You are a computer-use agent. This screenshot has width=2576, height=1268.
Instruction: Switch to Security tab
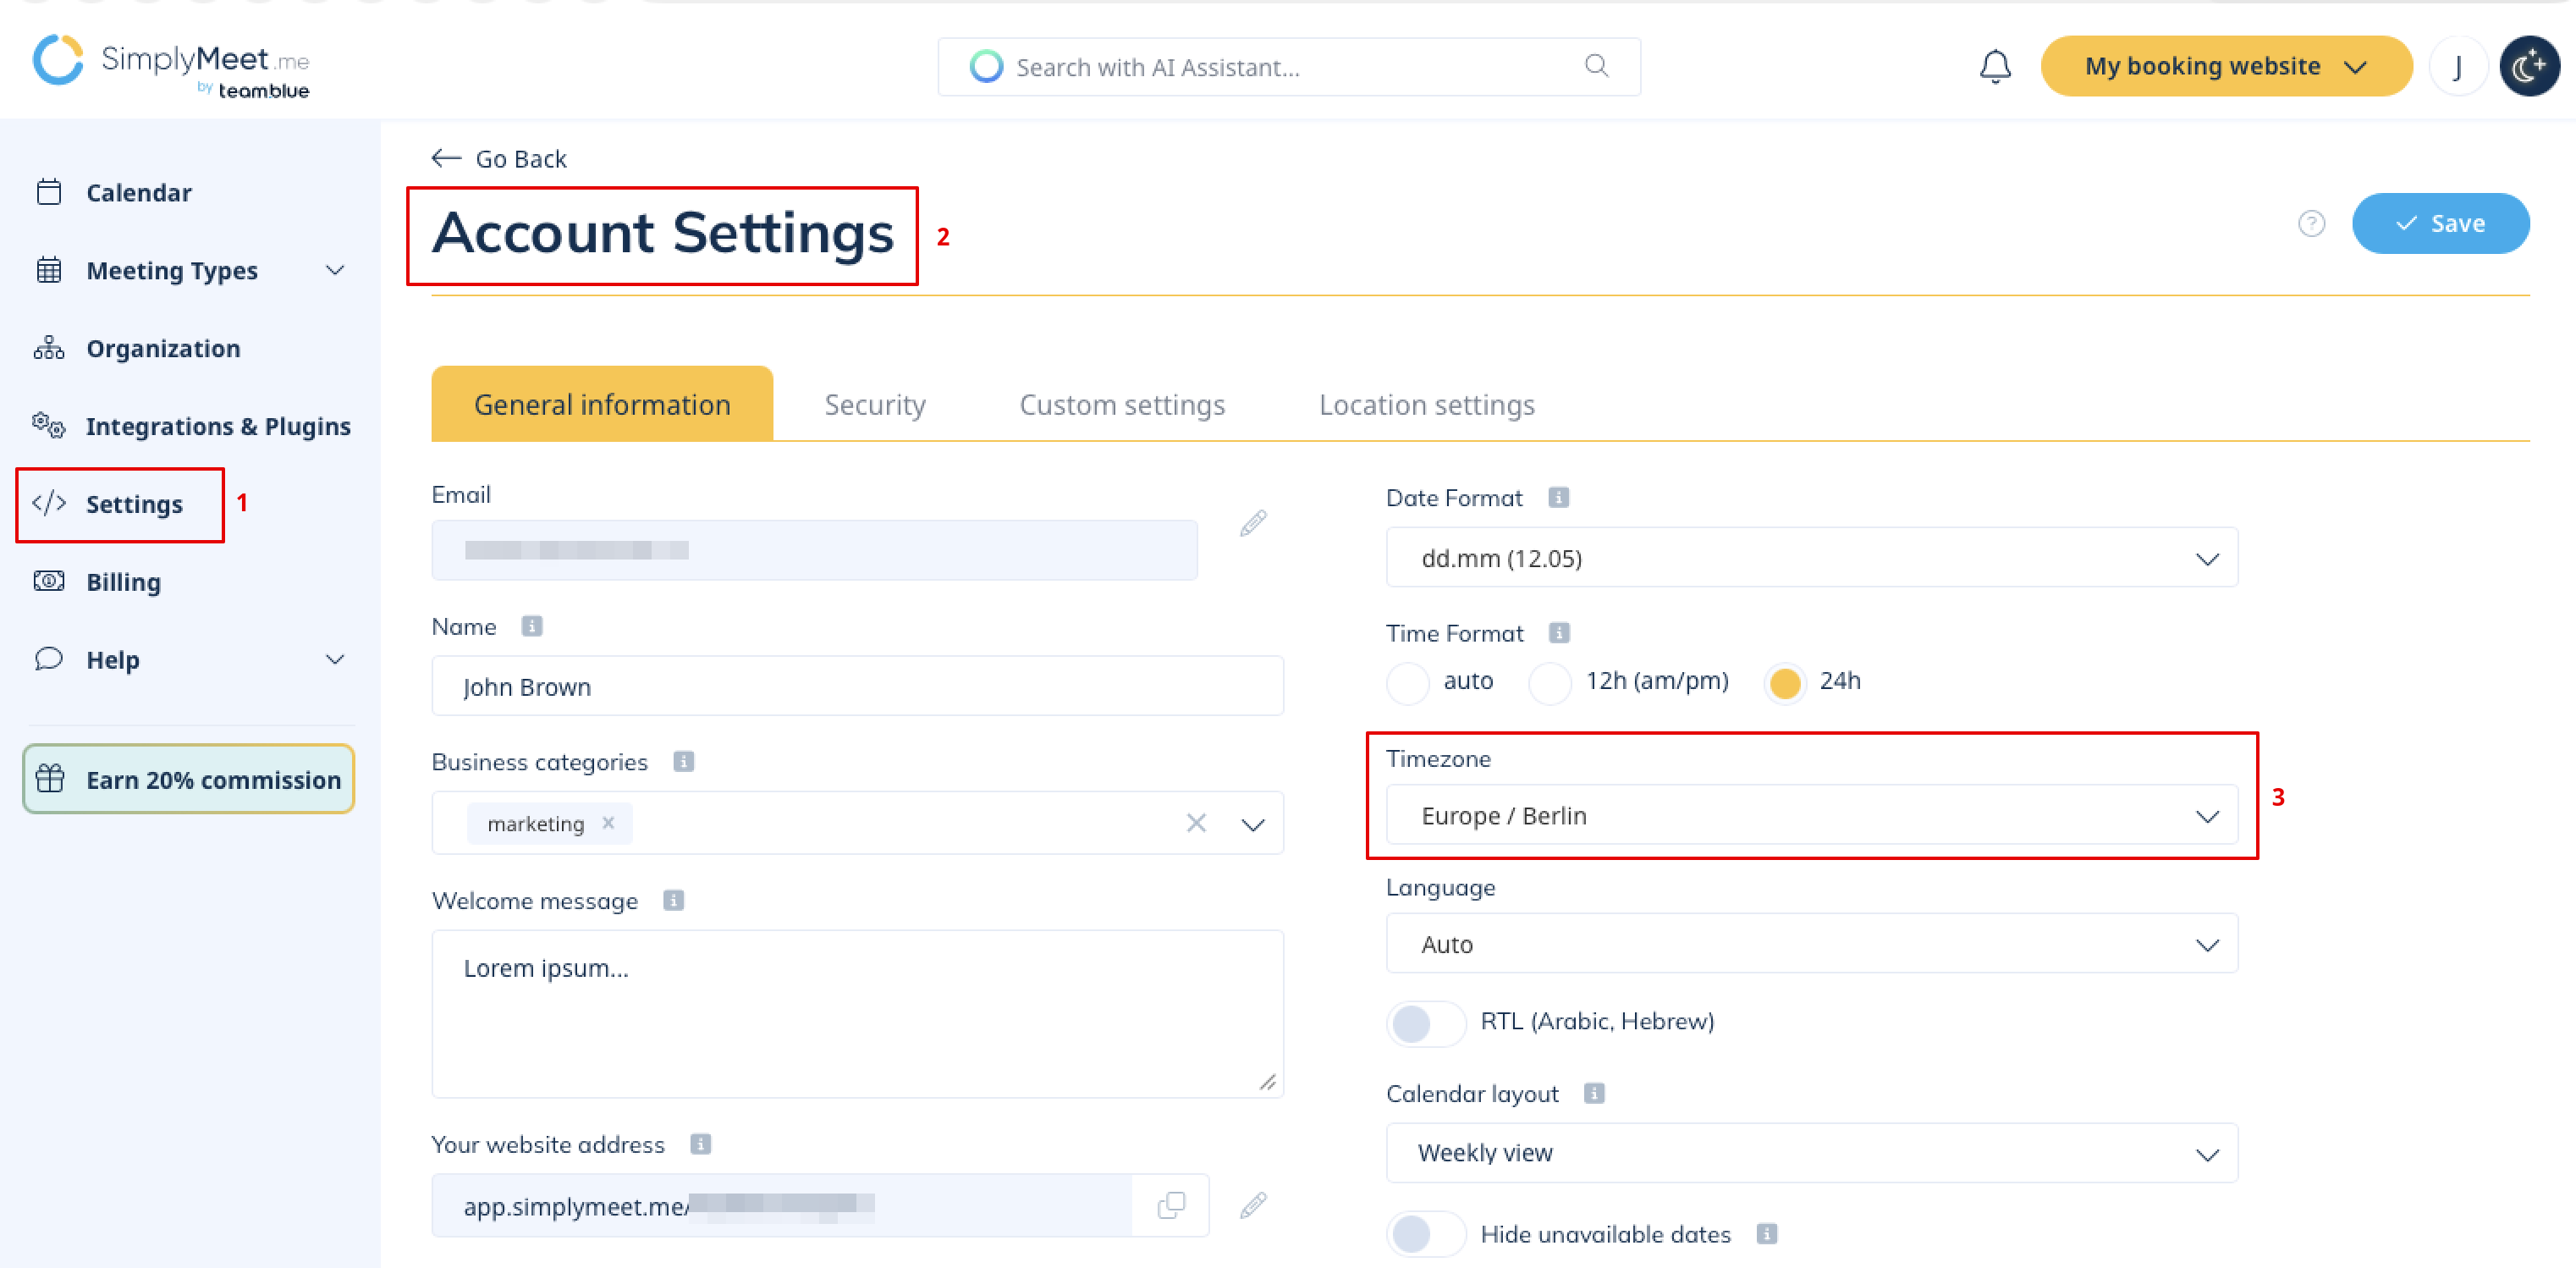point(874,404)
